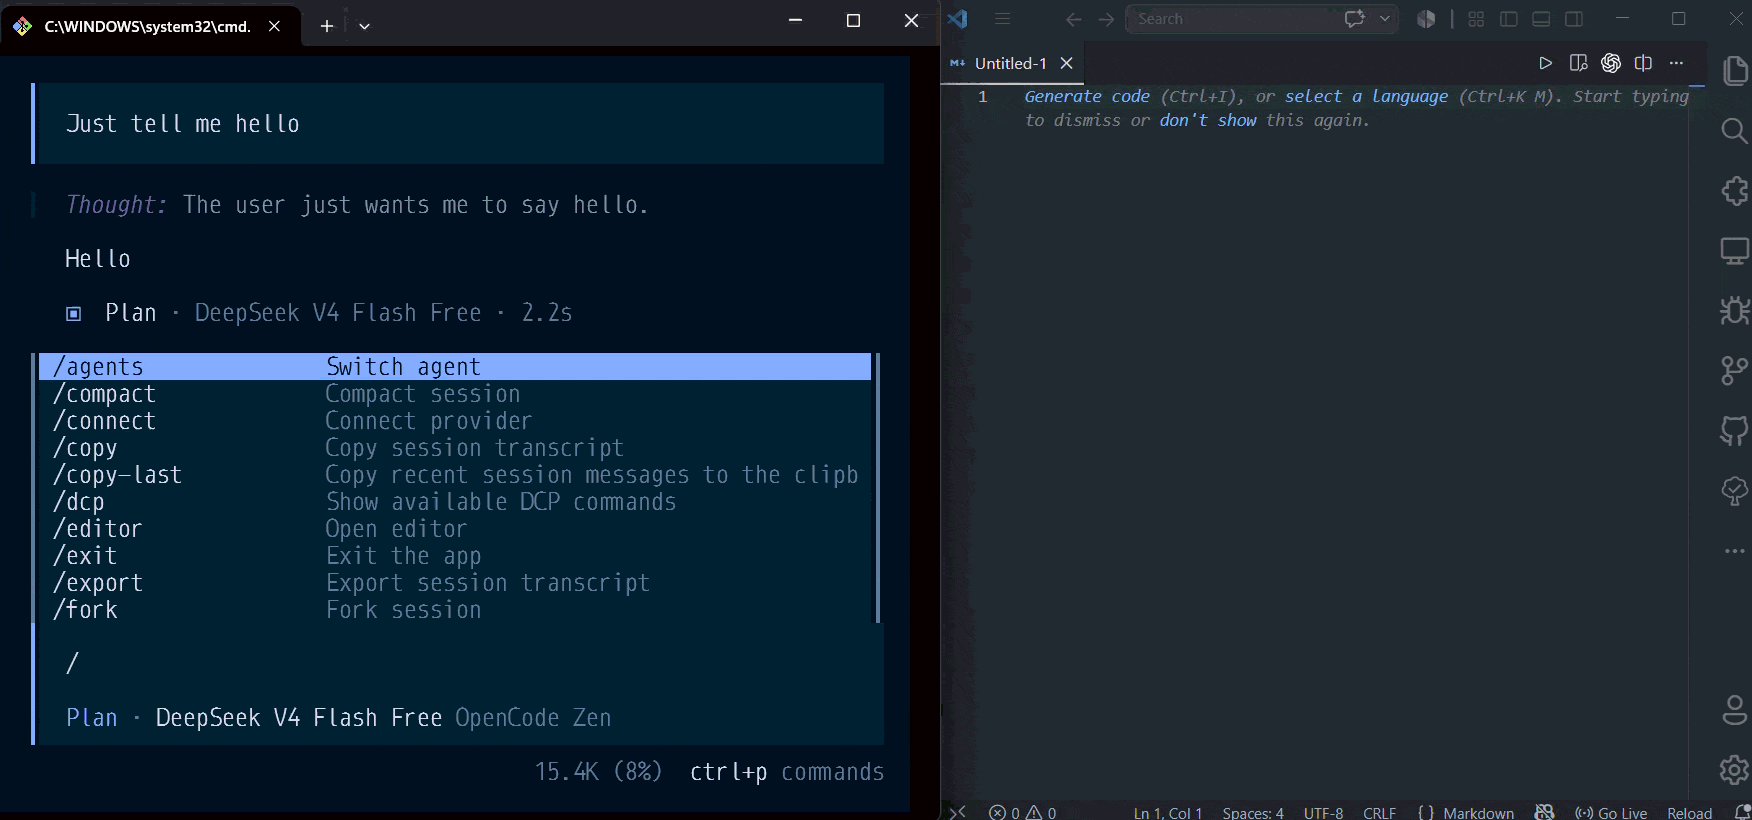Open a new terminal tab

click(x=327, y=26)
